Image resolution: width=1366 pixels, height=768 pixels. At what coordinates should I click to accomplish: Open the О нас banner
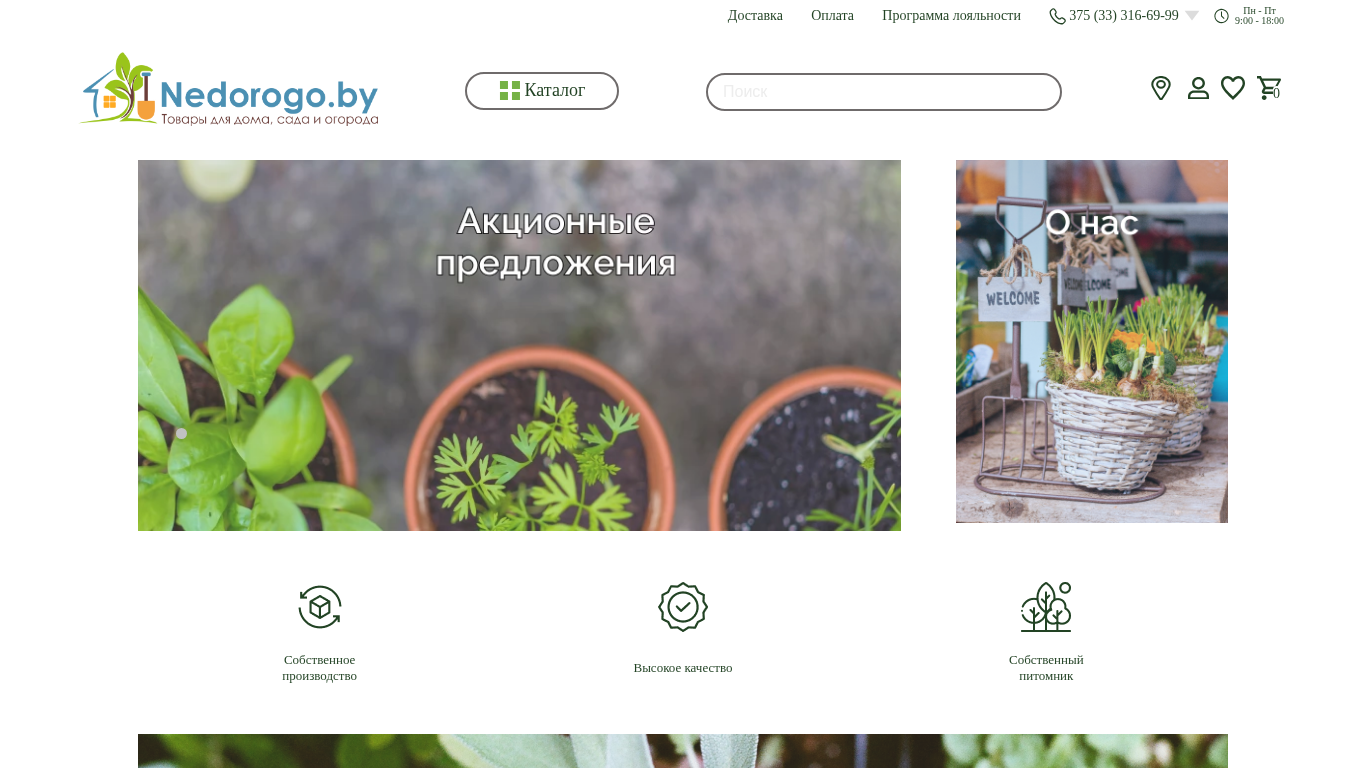pyautogui.click(x=1092, y=341)
